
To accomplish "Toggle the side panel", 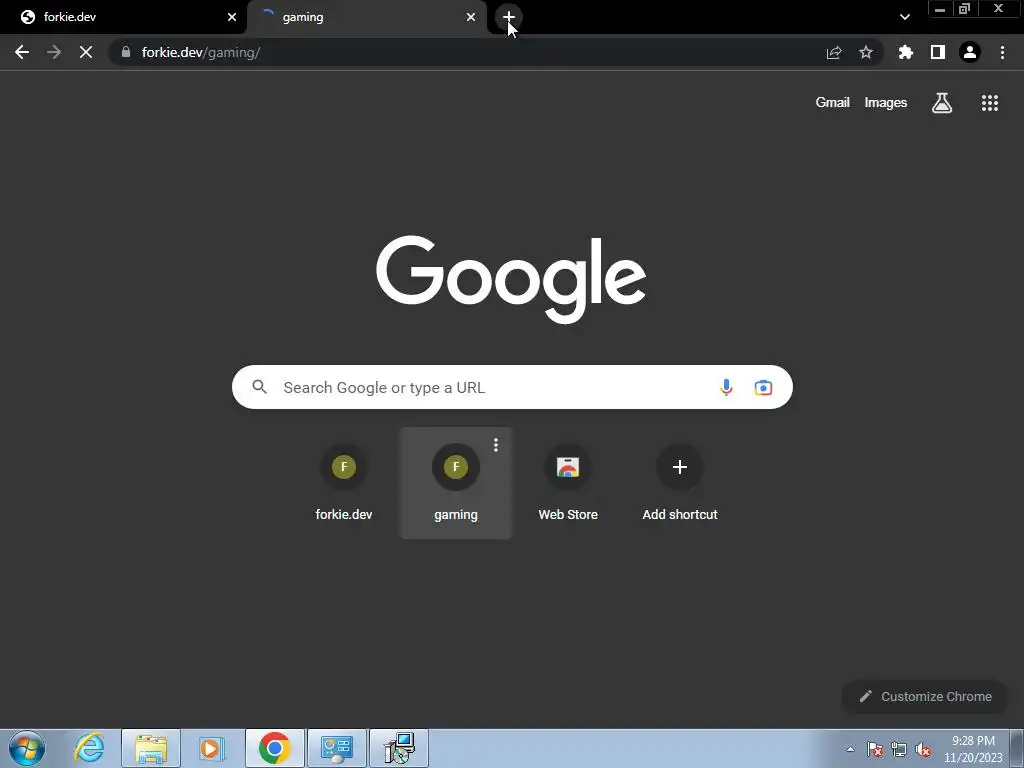I will coord(938,52).
